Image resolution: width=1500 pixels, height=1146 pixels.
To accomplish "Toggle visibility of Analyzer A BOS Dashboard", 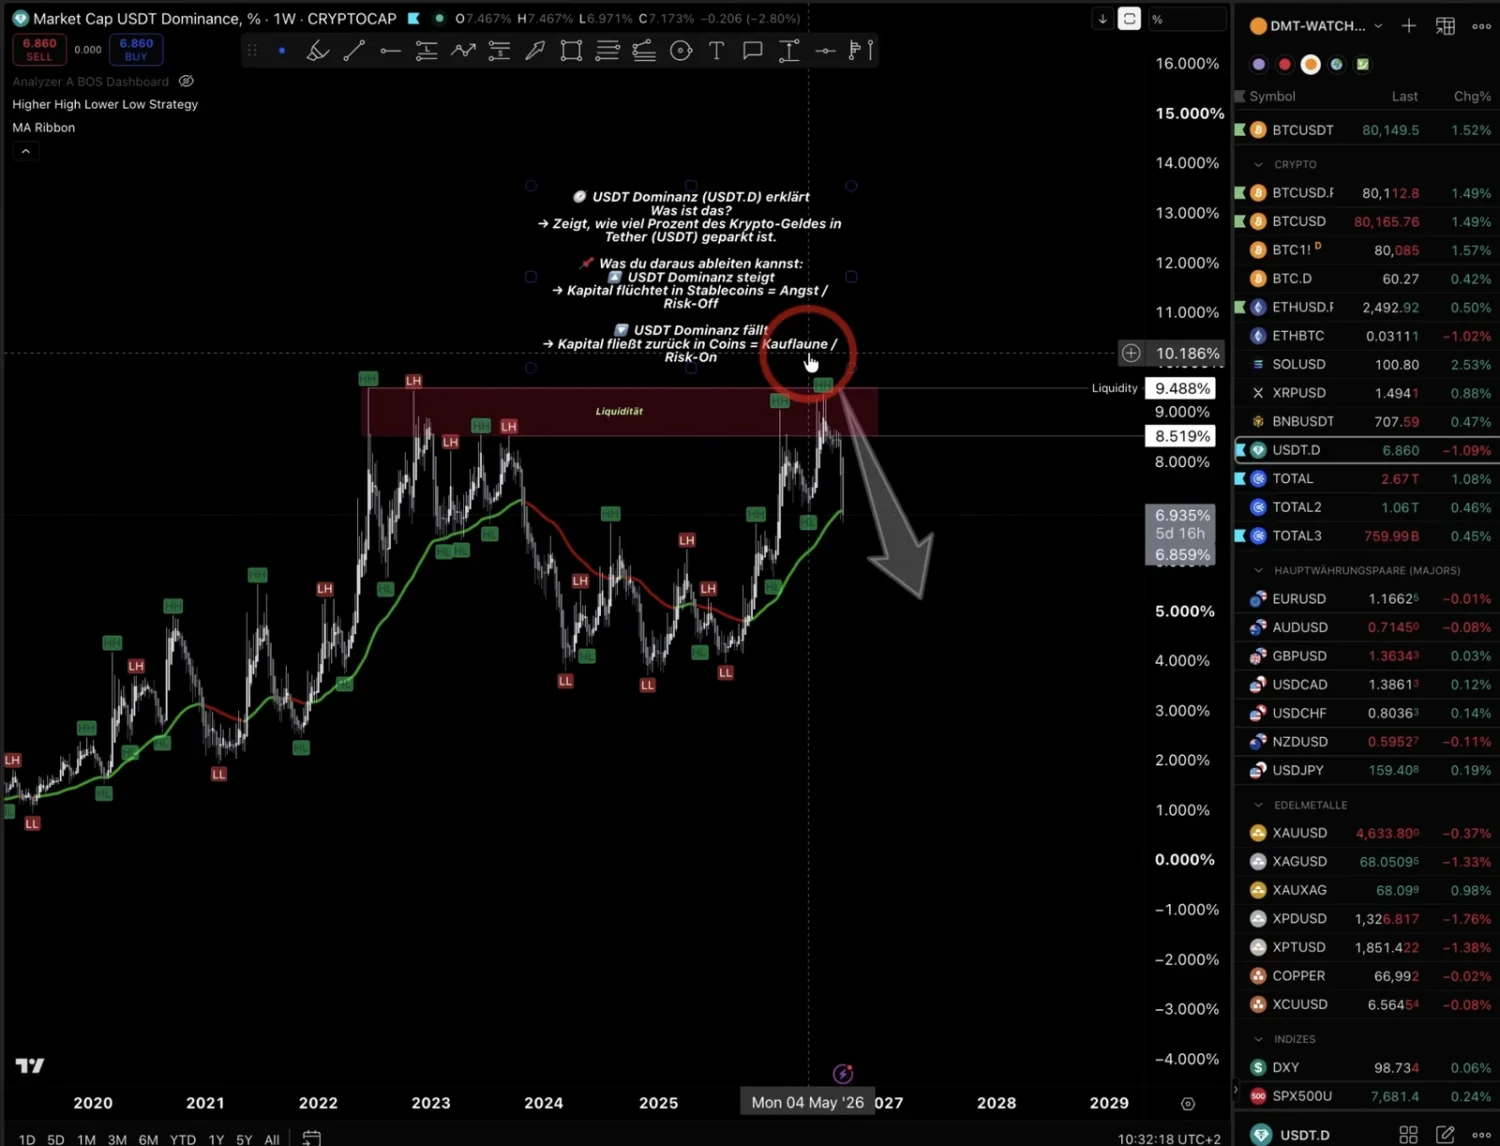I will coord(186,81).
